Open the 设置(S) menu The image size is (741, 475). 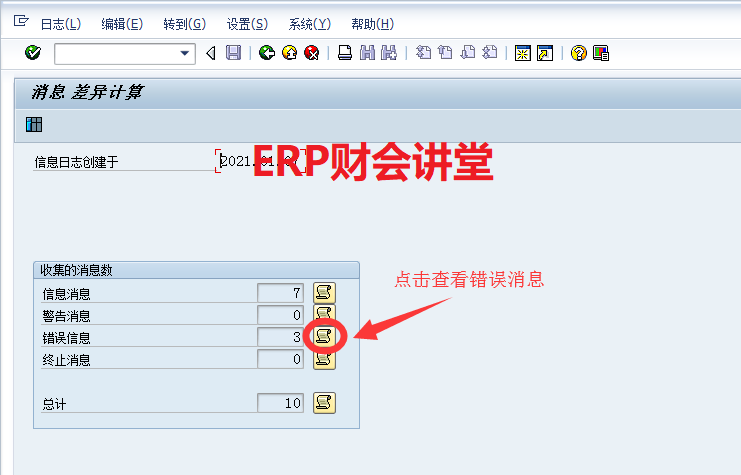(x=247, y=24)
